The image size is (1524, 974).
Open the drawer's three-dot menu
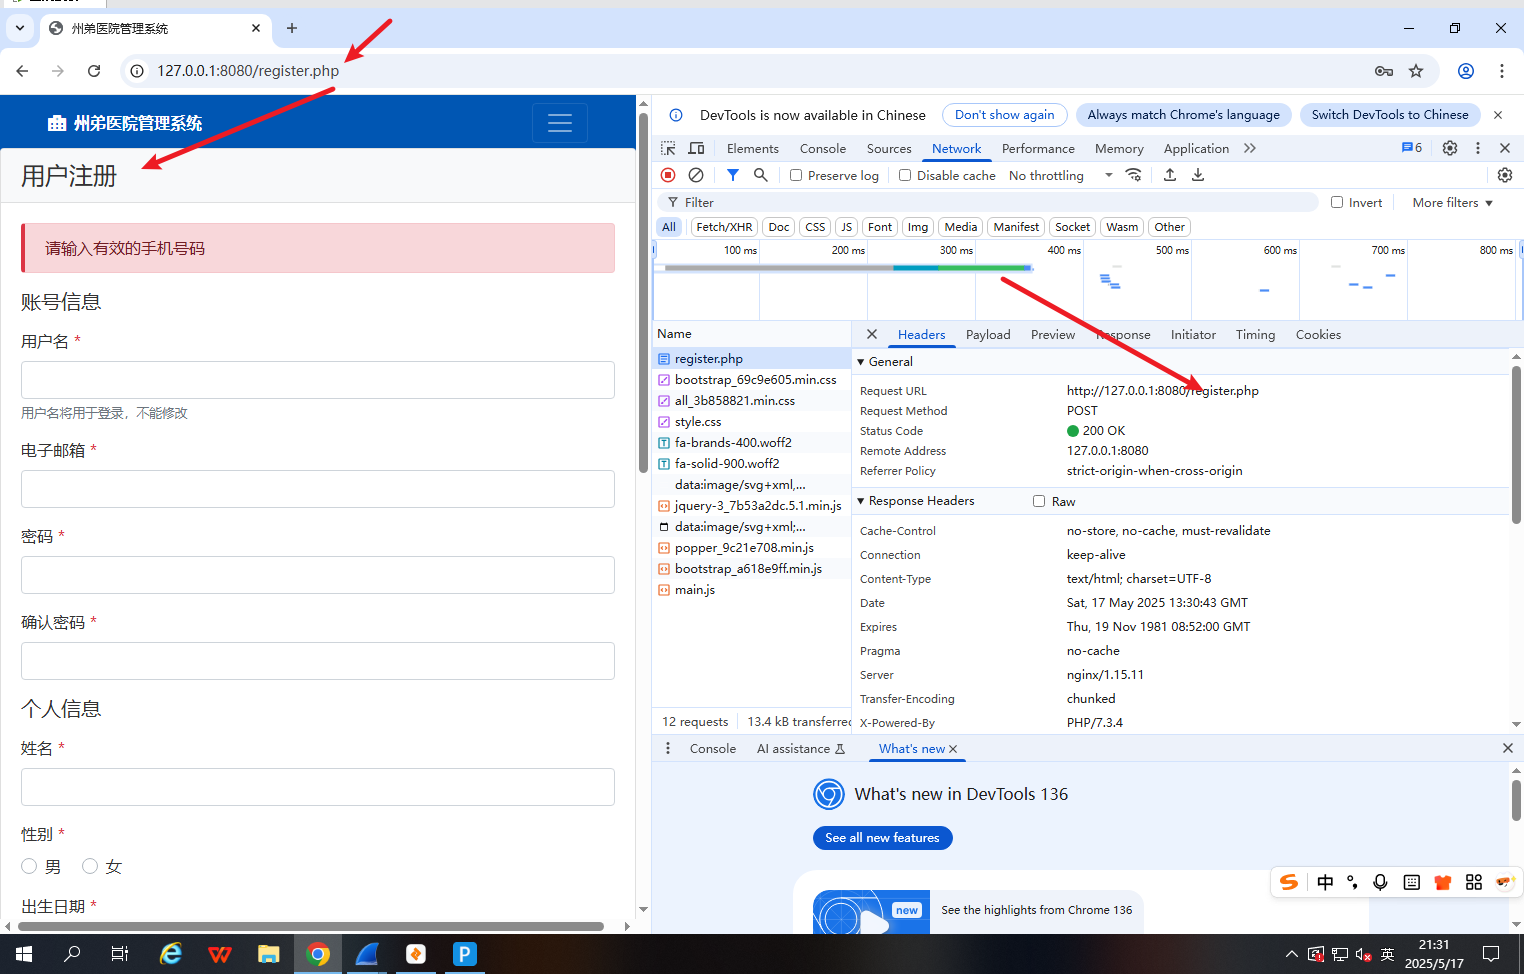[668, 748]
